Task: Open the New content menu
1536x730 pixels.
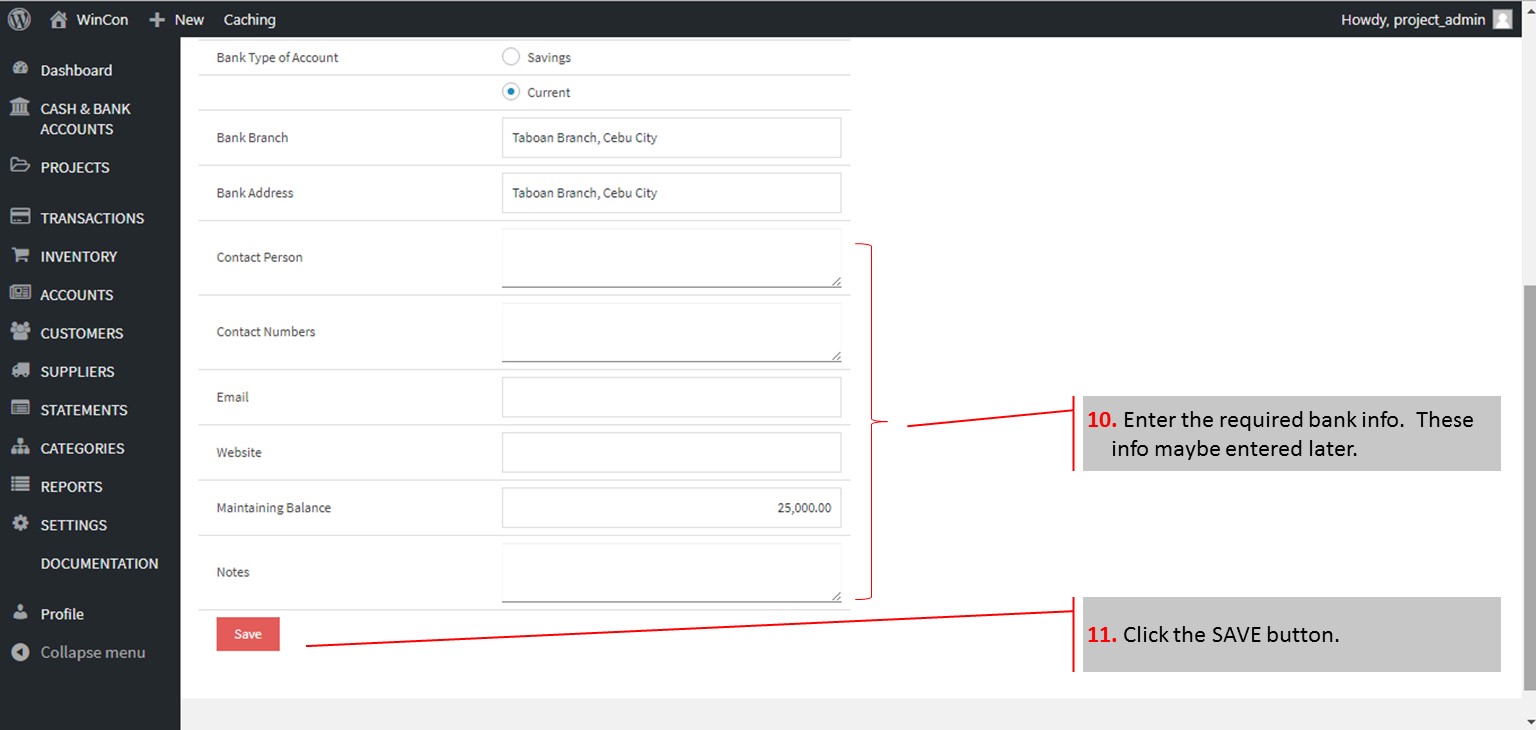Action: pyautogui.click(x=176, y=19)
